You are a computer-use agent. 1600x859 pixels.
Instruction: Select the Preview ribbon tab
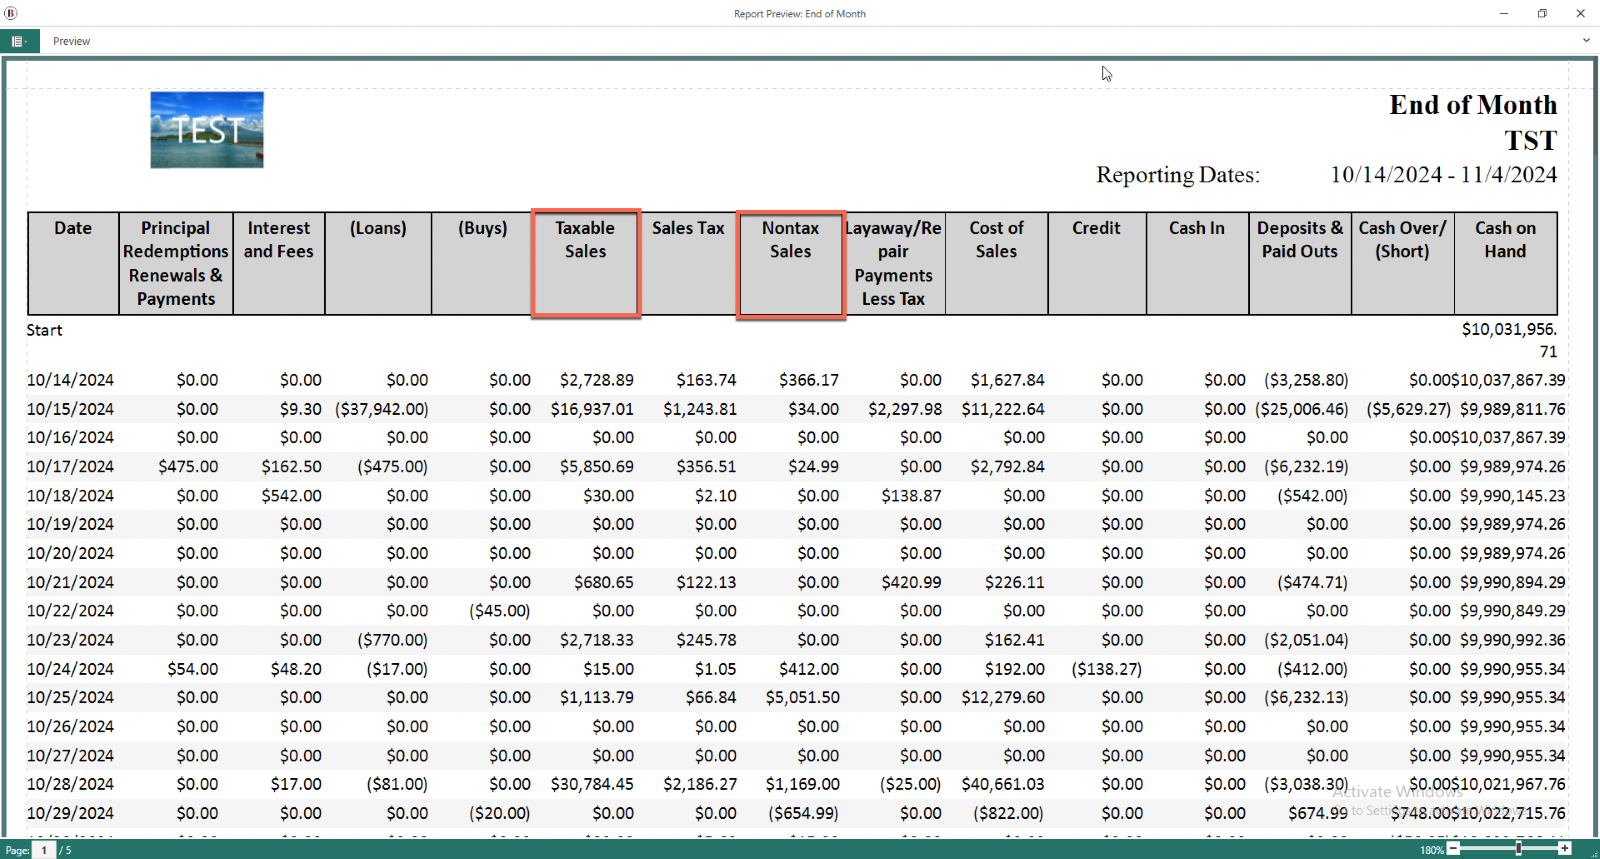click(x=71, y=41)
